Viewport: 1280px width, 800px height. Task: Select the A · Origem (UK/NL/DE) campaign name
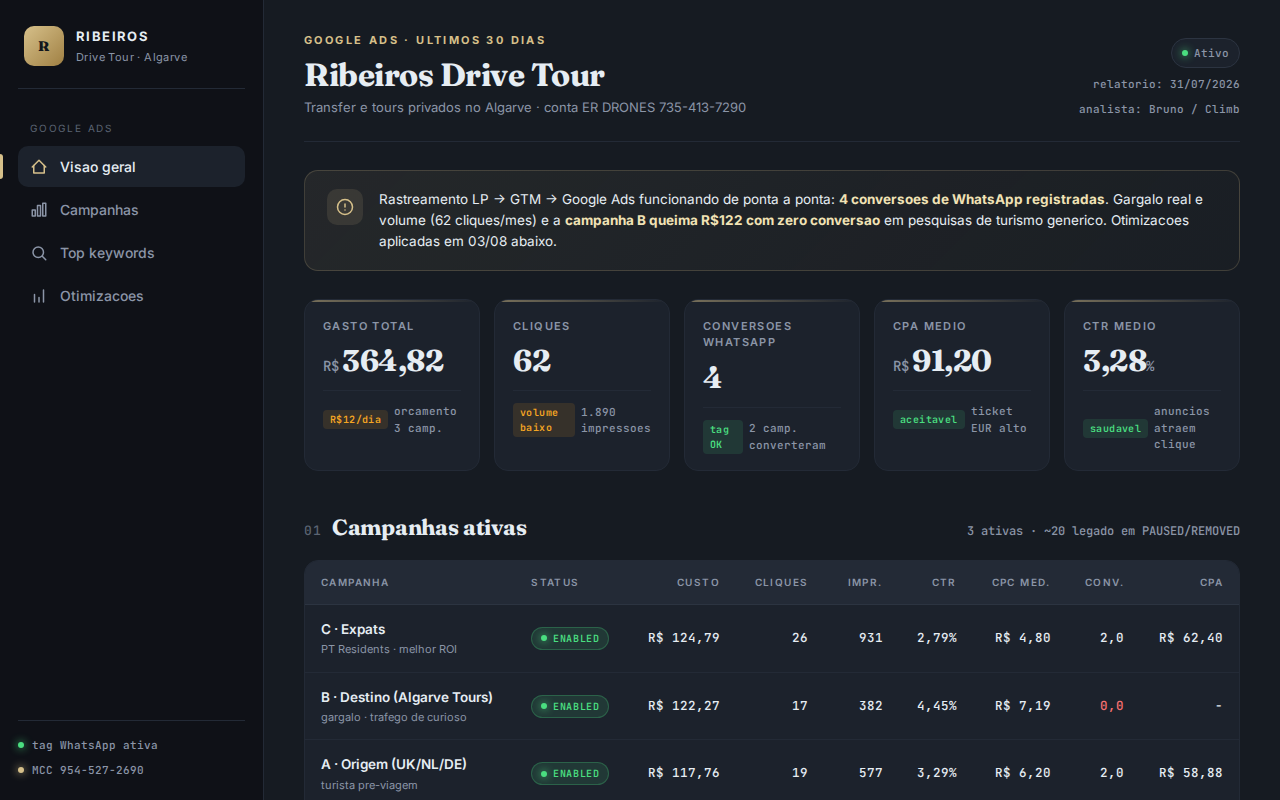(x=394, y=764)
